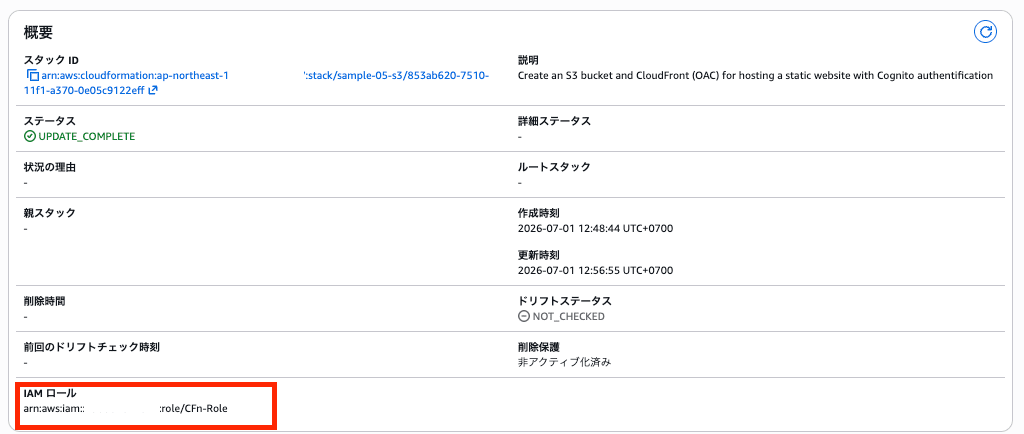Click the 削除保護 label
Viewport: 1024px width, 434px height.
click(x=538, y=347)
